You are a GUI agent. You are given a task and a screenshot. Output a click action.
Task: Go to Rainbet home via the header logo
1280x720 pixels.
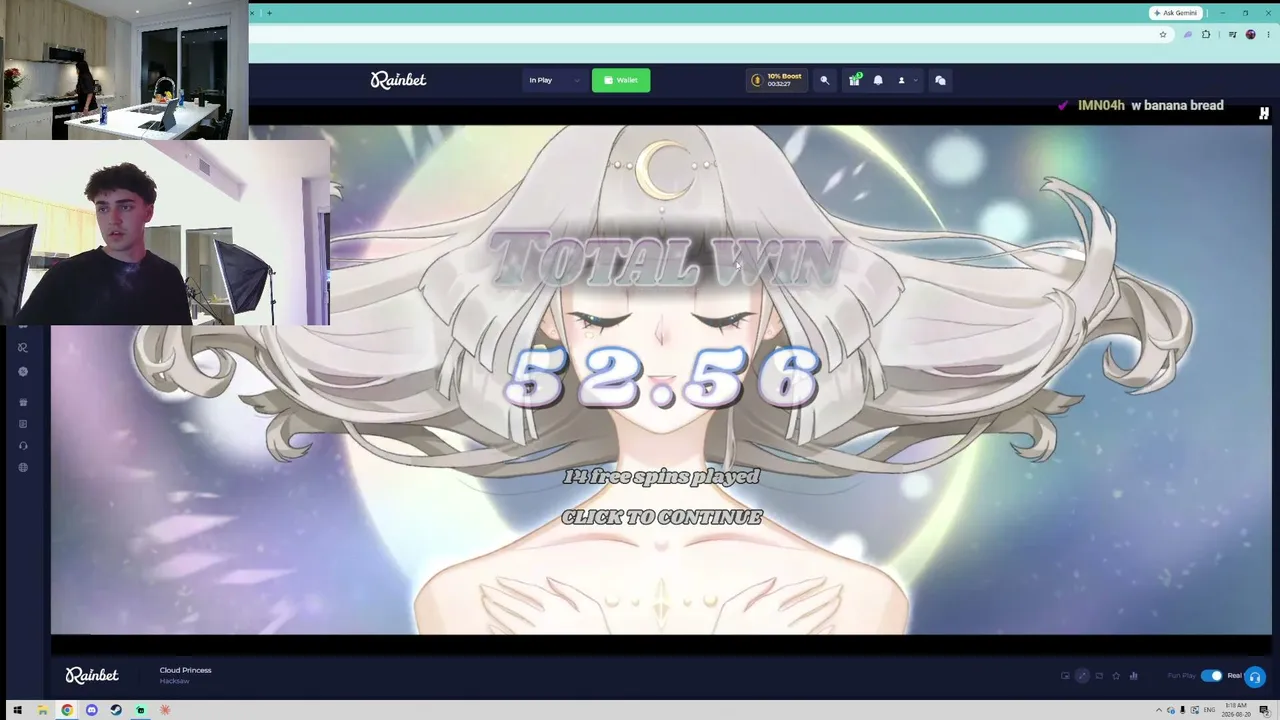click(x=398, y=80)
